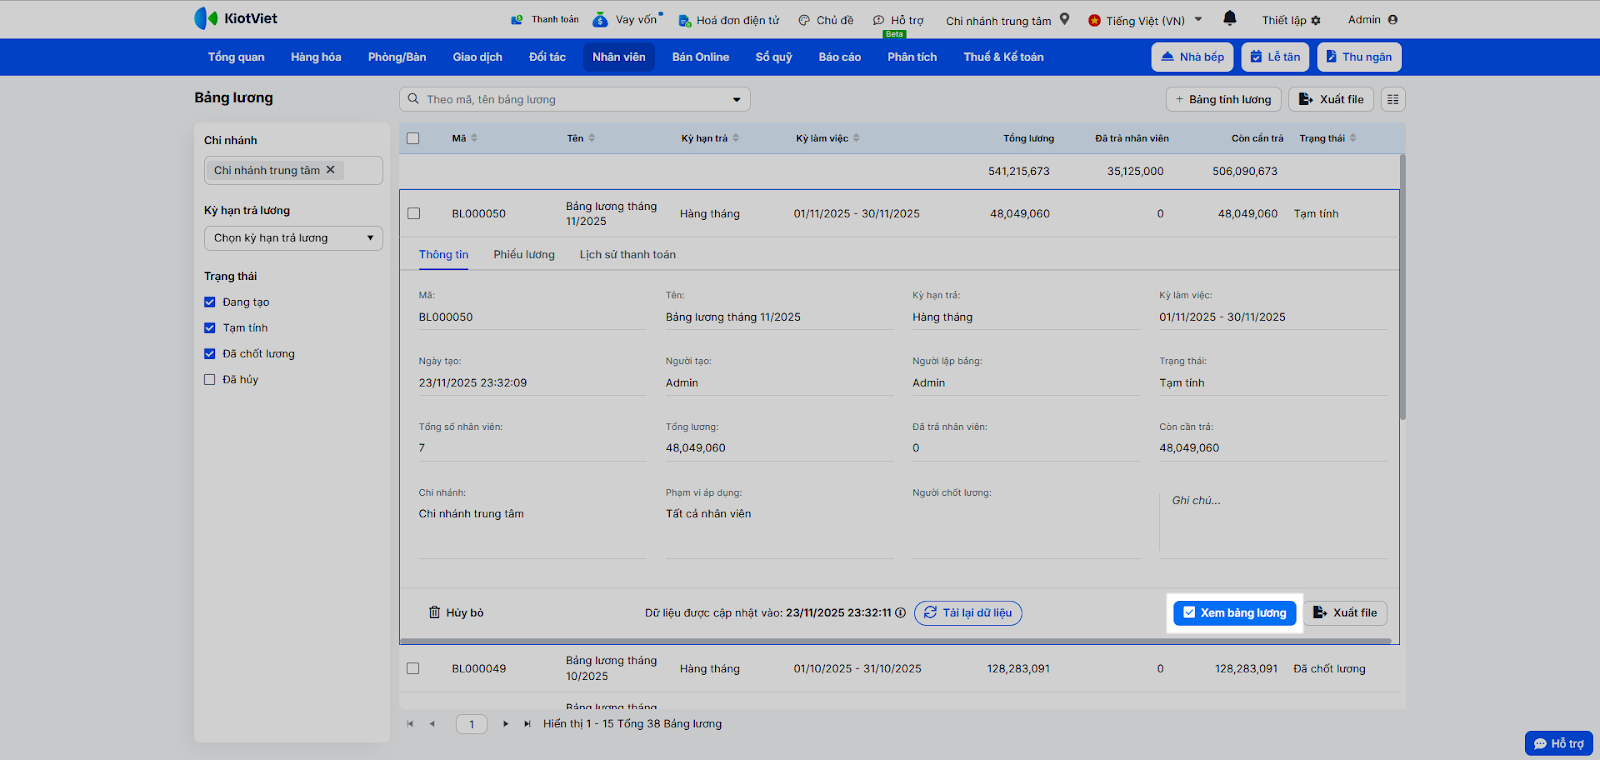Open the Admin account icon
This screenshot has height=760, width=1600.
coord(1393,20)
